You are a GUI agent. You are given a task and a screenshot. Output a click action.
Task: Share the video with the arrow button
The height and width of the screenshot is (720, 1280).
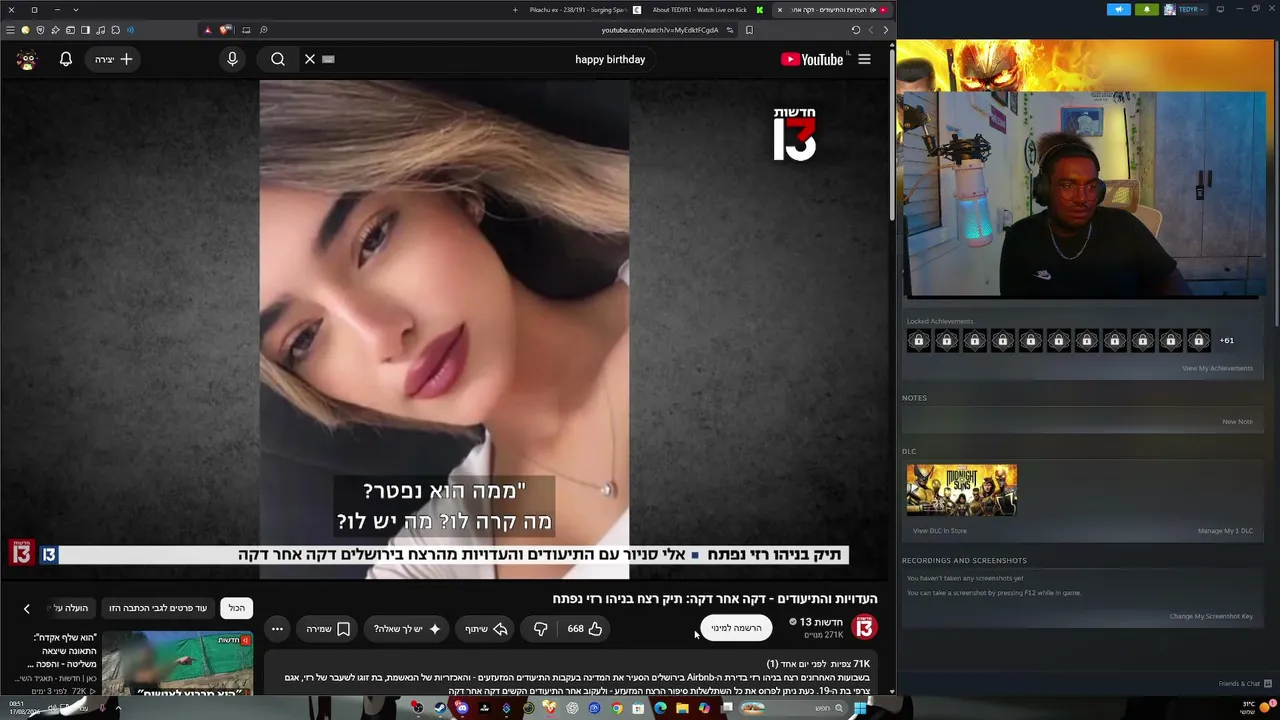pos(487,629)
